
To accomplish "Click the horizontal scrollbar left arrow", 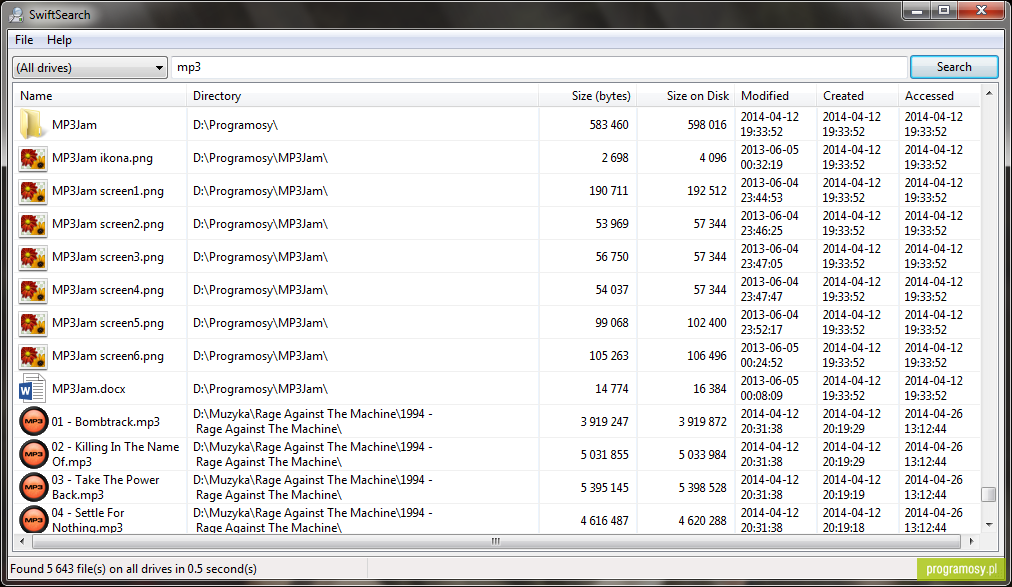I will (x=23, y=541).
